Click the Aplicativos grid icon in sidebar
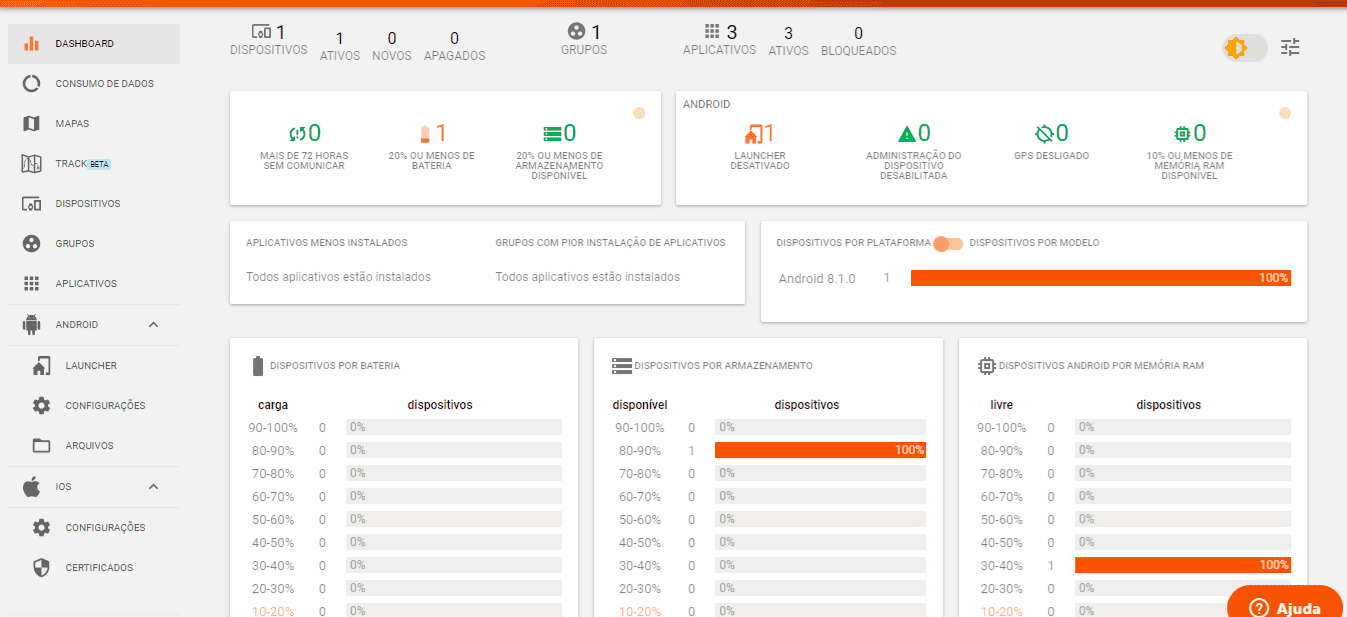1347x617 pixels. pos(31,284)
